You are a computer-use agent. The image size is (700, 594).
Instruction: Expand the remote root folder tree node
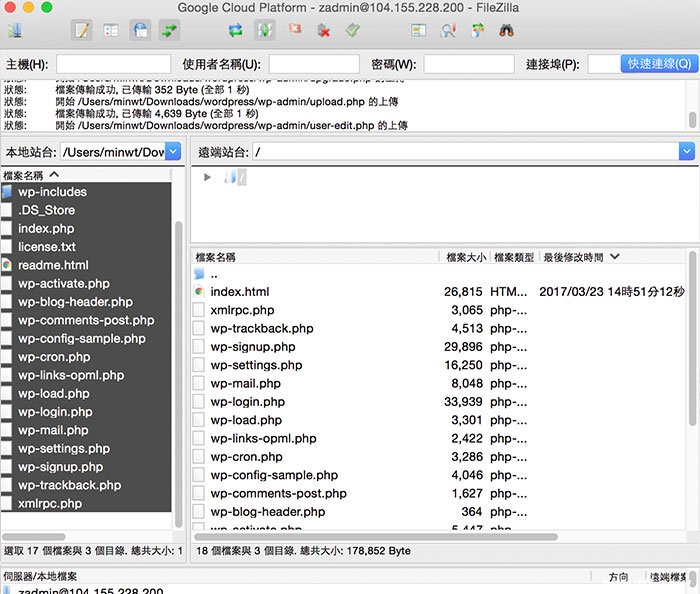pyautogui.click(x=207, y=177)
